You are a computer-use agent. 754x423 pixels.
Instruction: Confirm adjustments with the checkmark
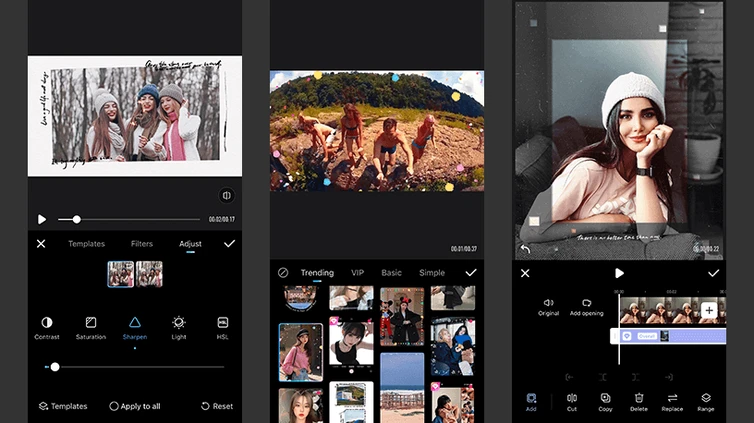(x=229, y=244)
